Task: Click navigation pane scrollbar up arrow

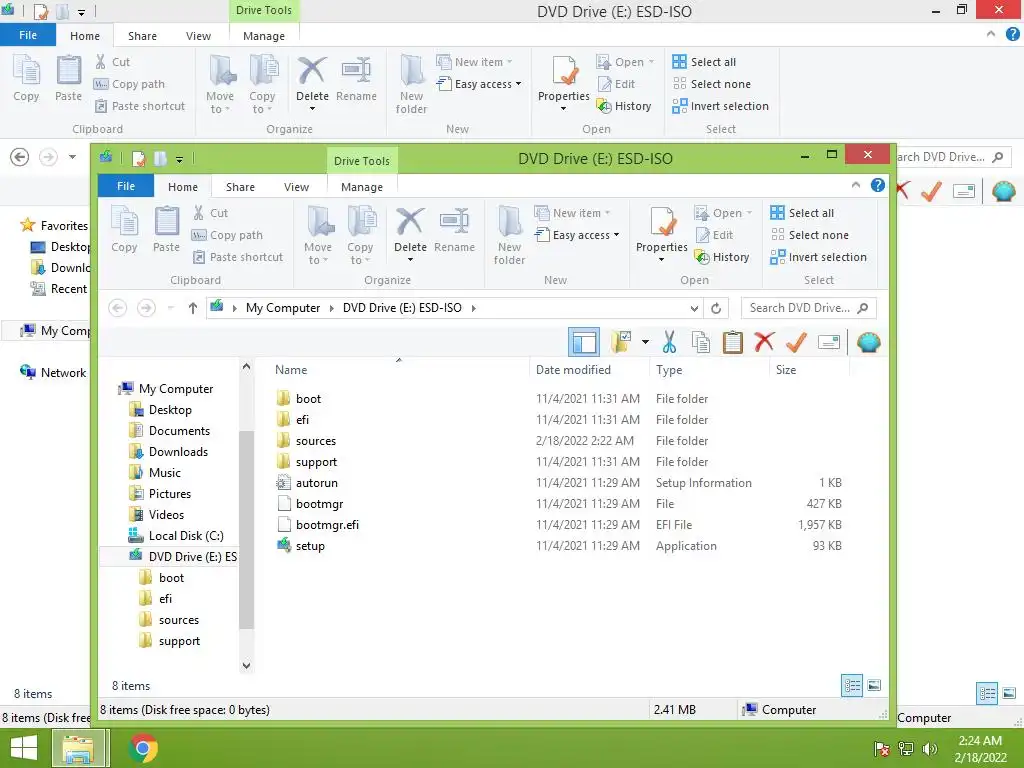Action: 246,367
